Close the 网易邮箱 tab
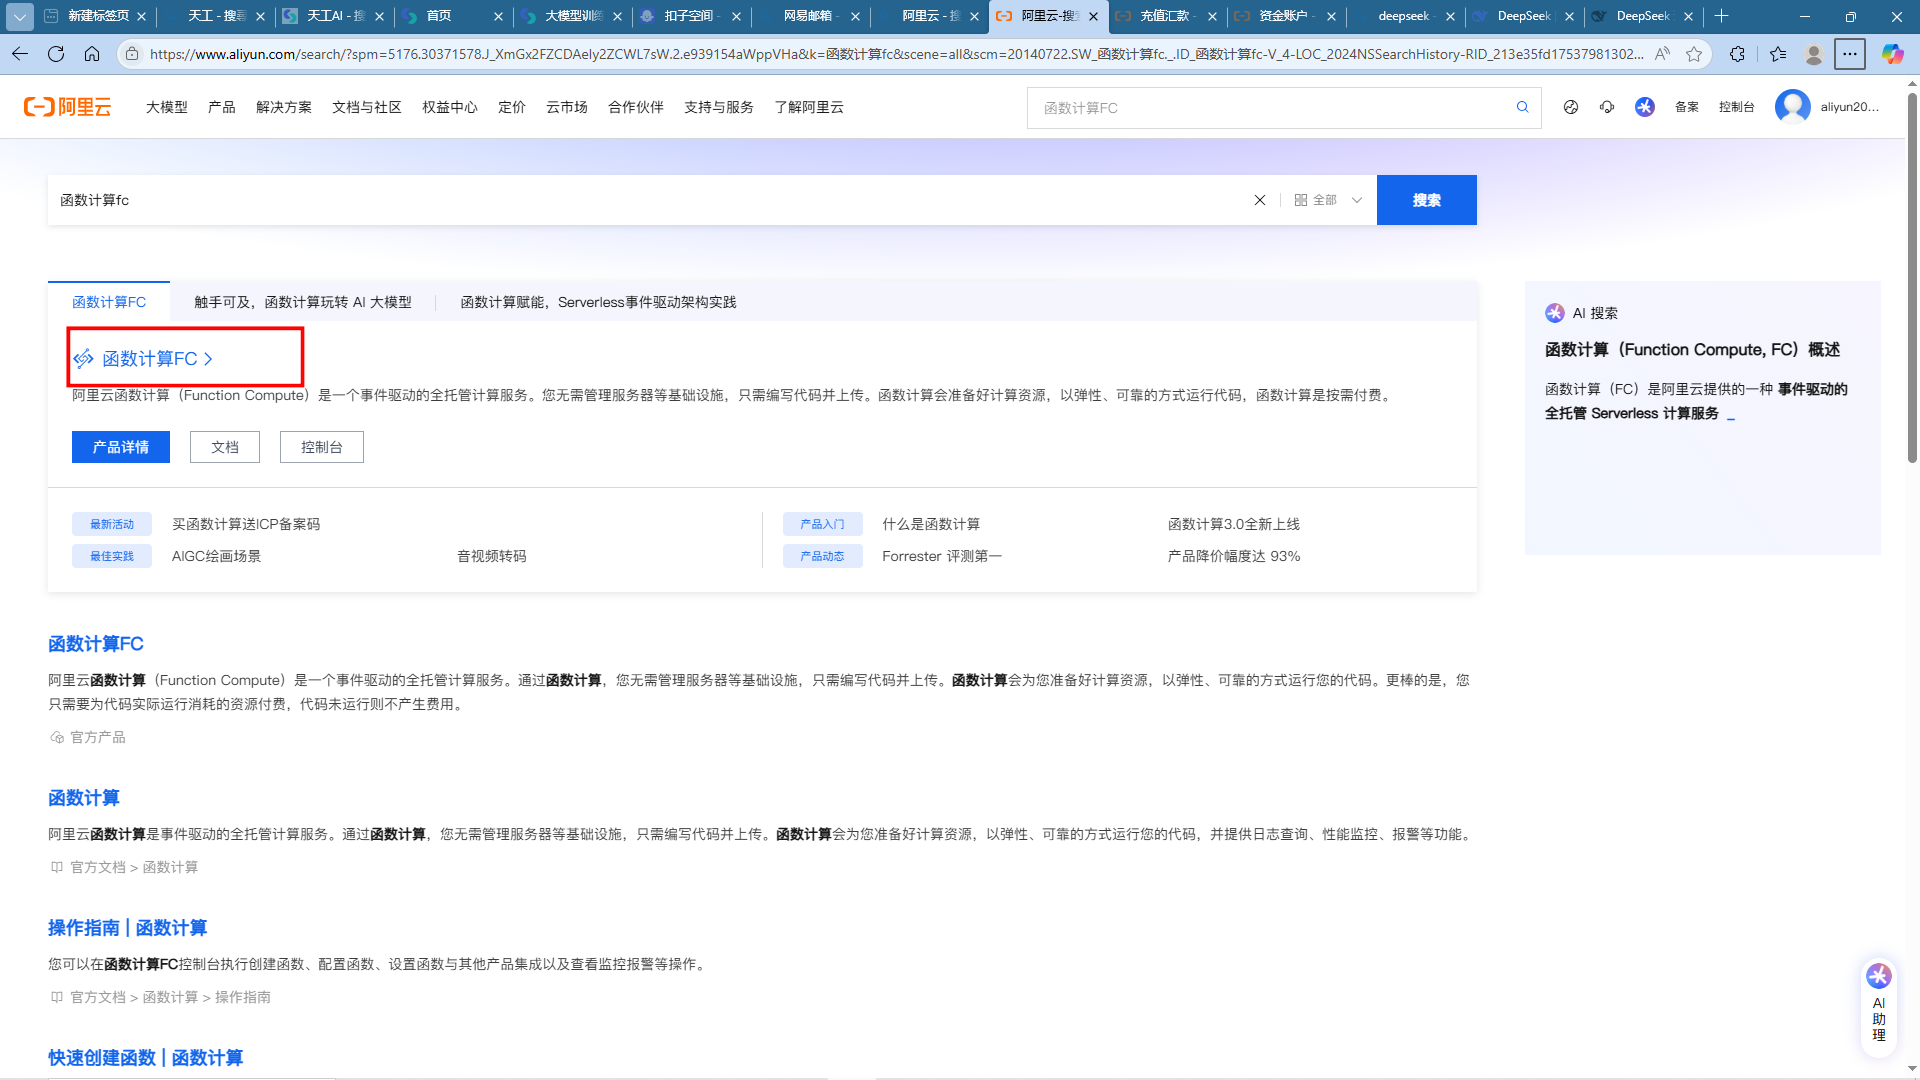1920x1080 pixels. coord(855,16)
